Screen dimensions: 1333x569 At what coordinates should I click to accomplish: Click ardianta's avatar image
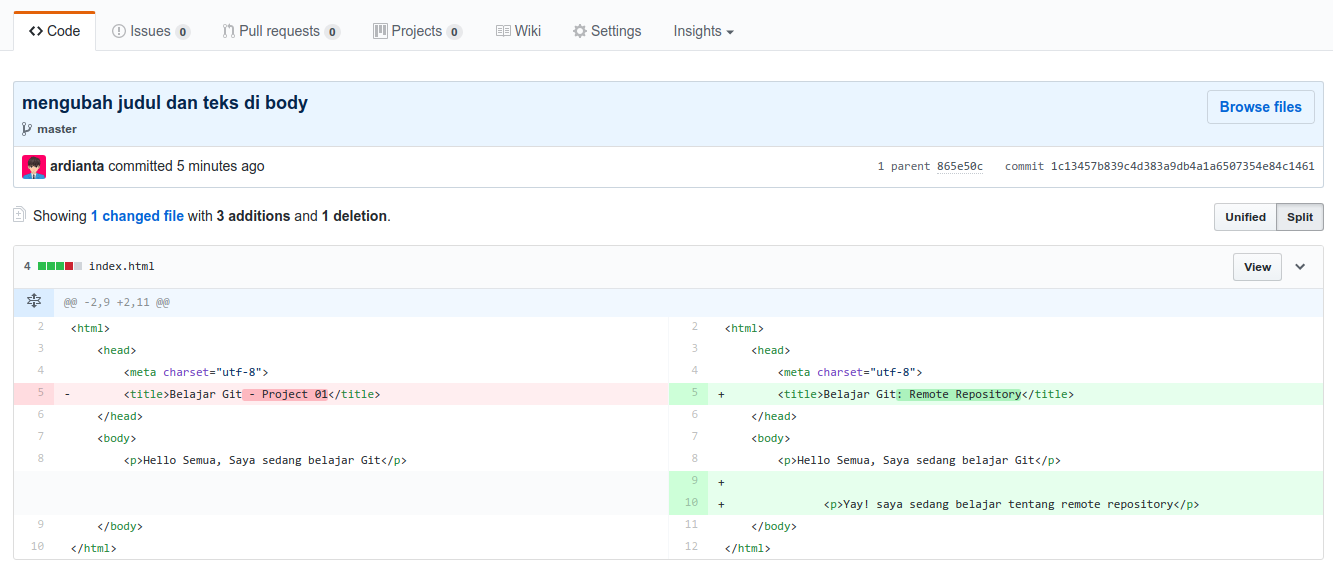(x=34, y=167)
